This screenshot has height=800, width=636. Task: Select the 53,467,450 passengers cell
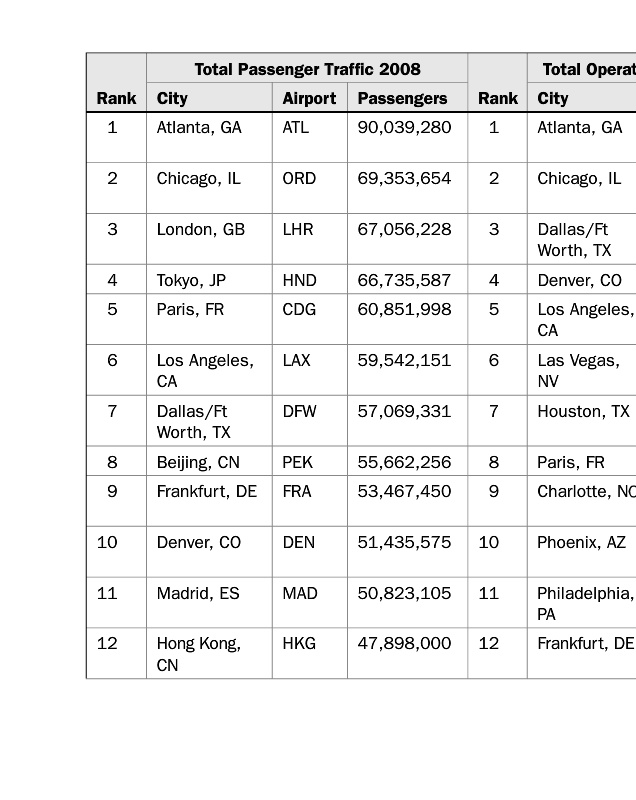point(404,492)
